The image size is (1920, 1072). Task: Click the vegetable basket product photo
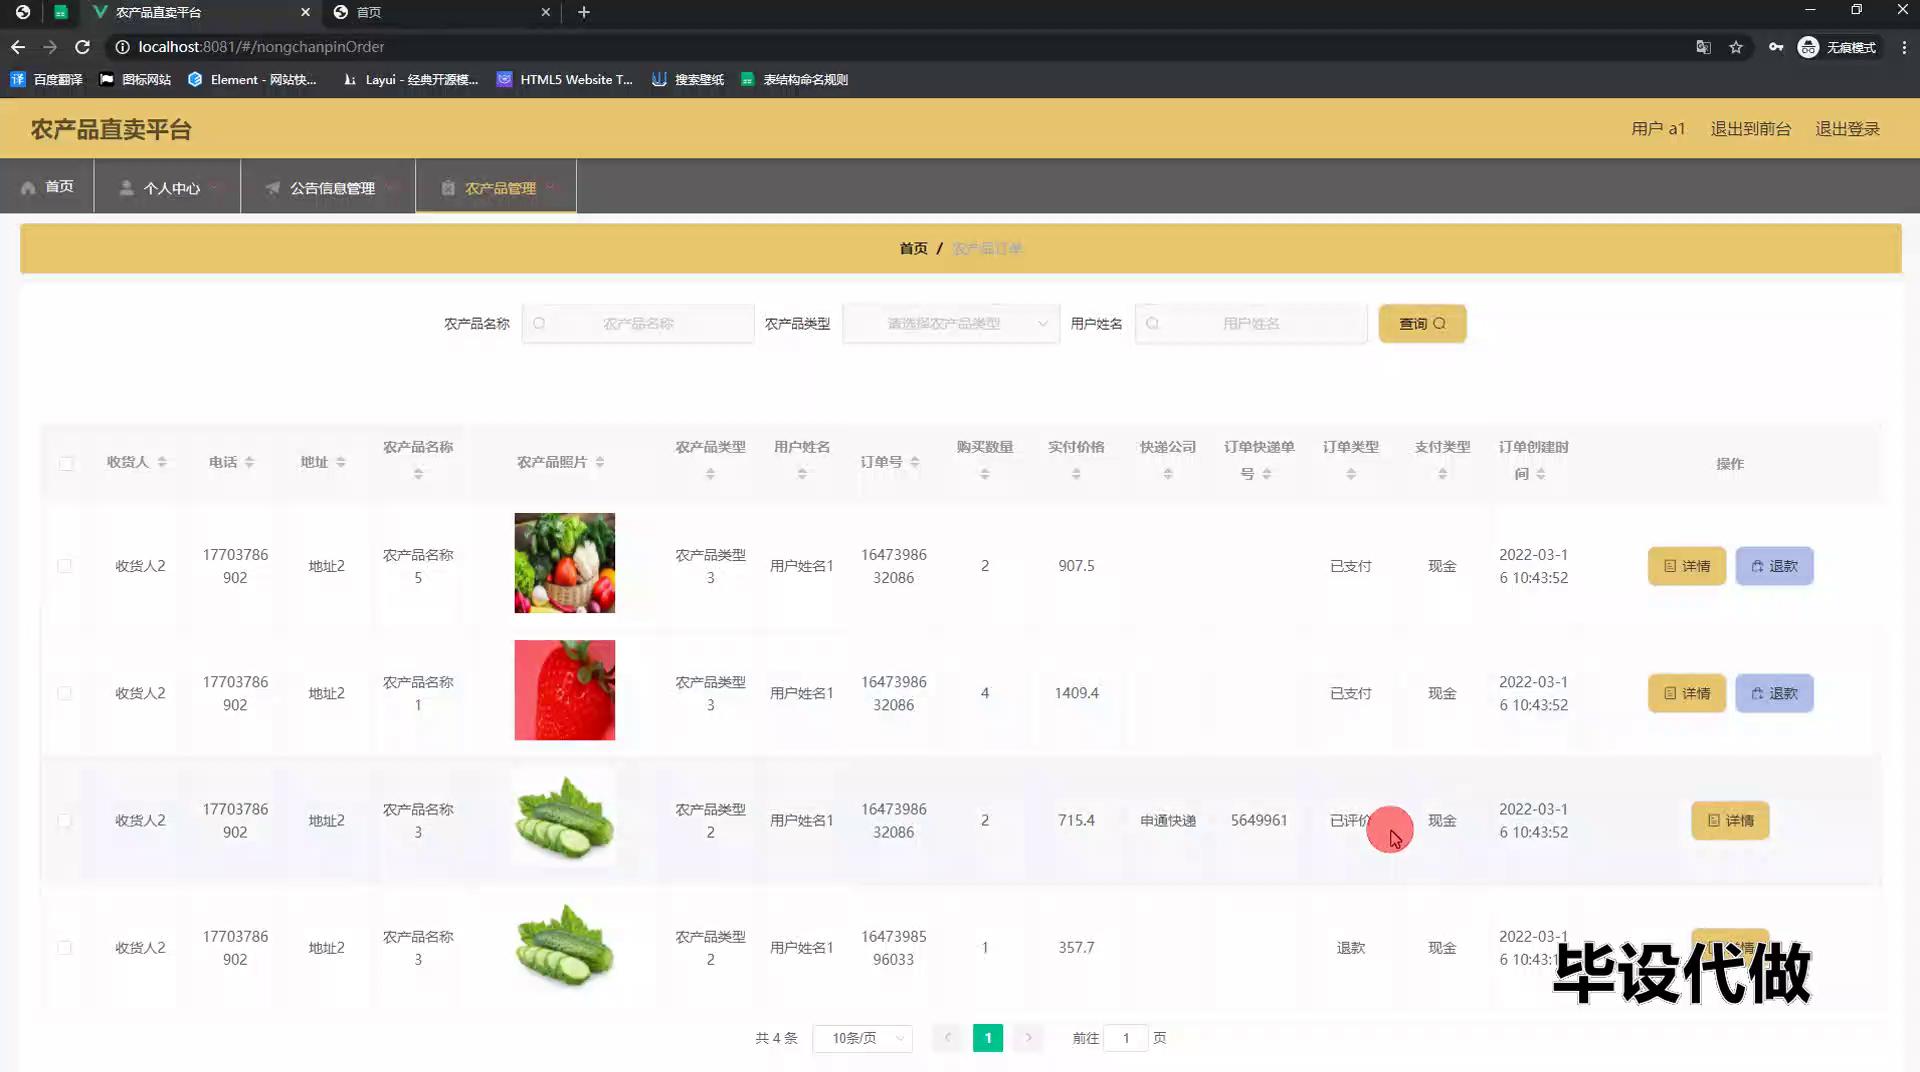click(x=564, y=563)
